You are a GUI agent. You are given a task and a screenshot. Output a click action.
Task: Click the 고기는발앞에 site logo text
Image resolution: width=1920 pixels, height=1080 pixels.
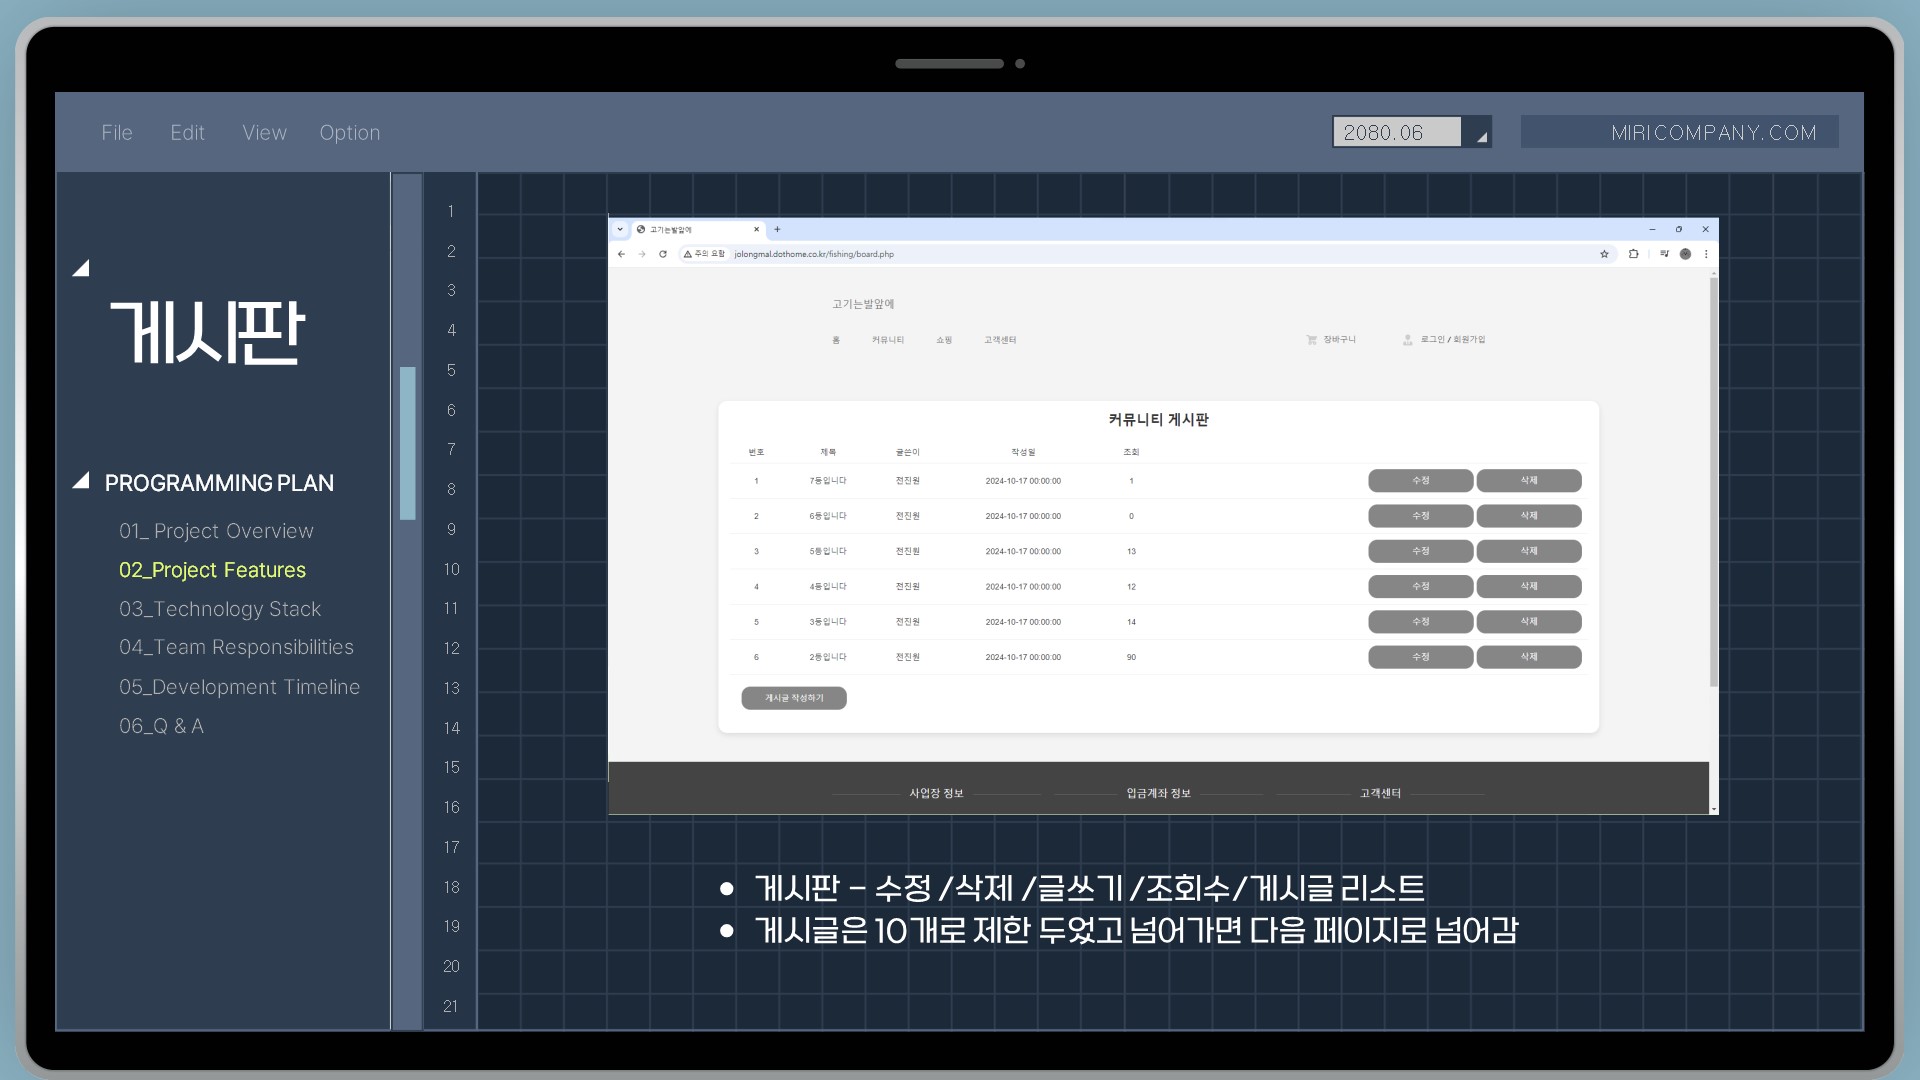tap(863, 304)
